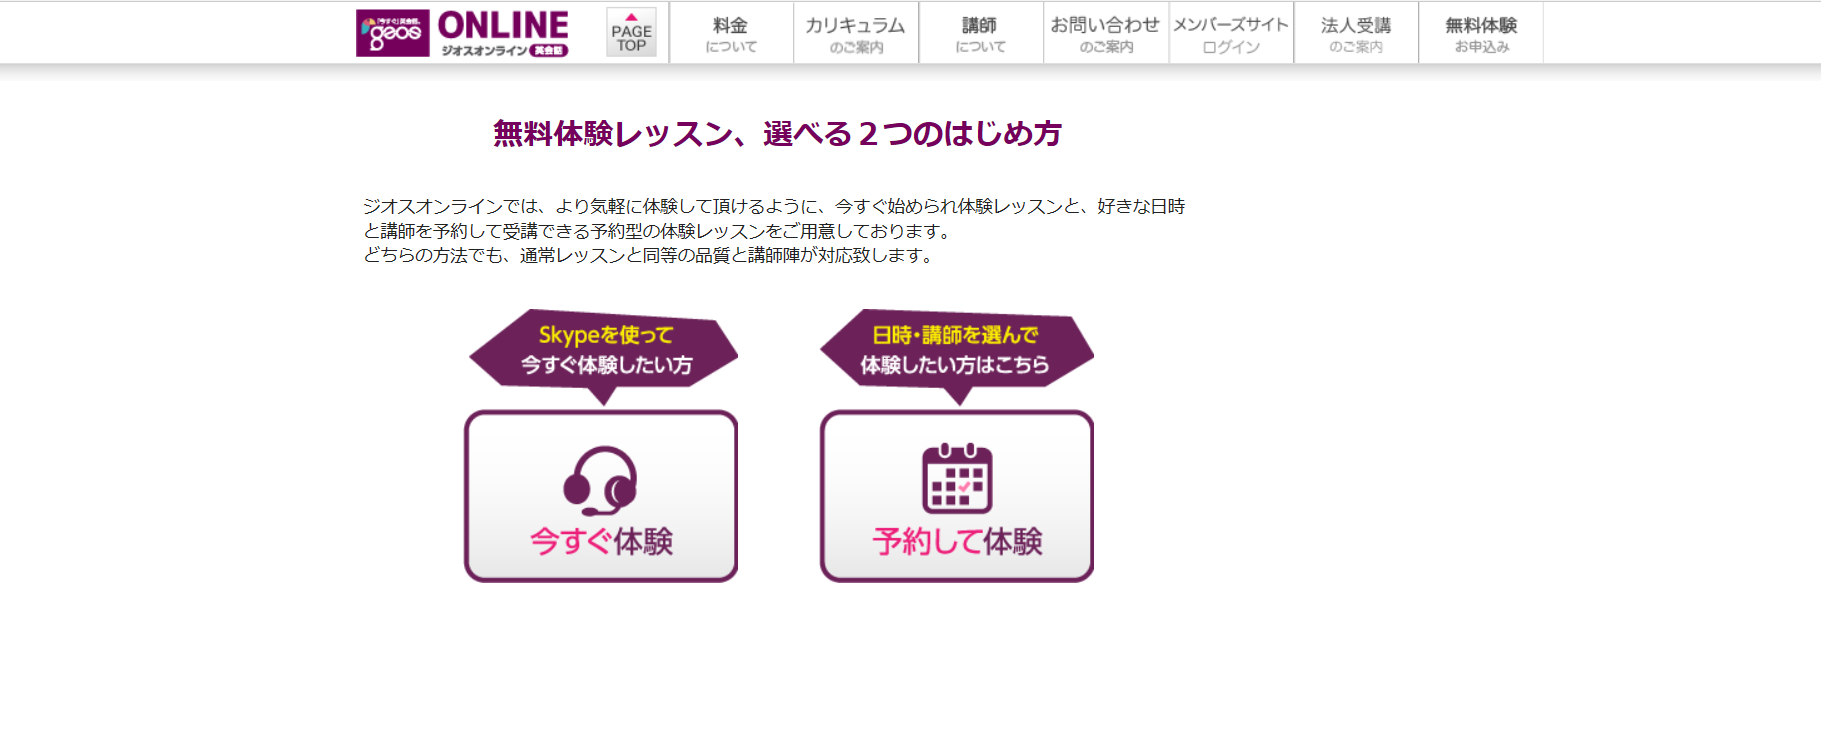The height and width of the screenshot is (740, 1821).
Task: Click the introductory paragraph starting ジオスオンラインでは
Action: 773,230
